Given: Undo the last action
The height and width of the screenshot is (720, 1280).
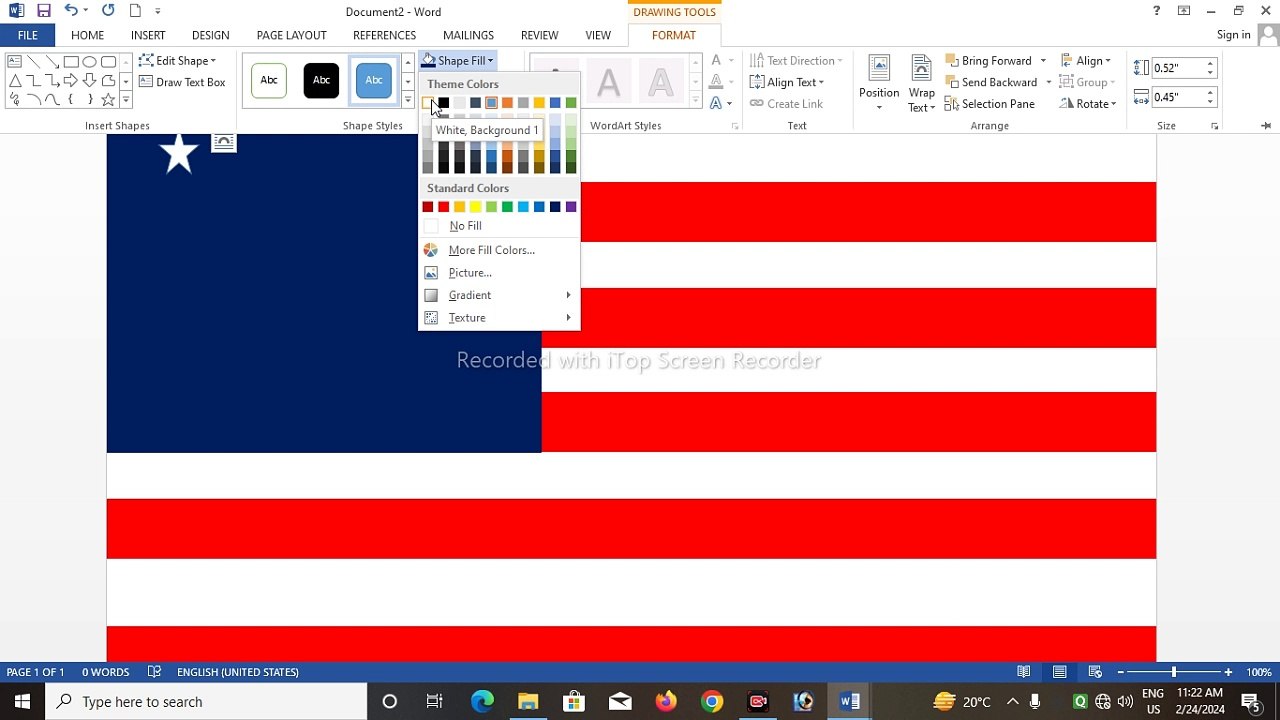Looking at the screenshot, I should pyautogui.click(x=71, y=11).
